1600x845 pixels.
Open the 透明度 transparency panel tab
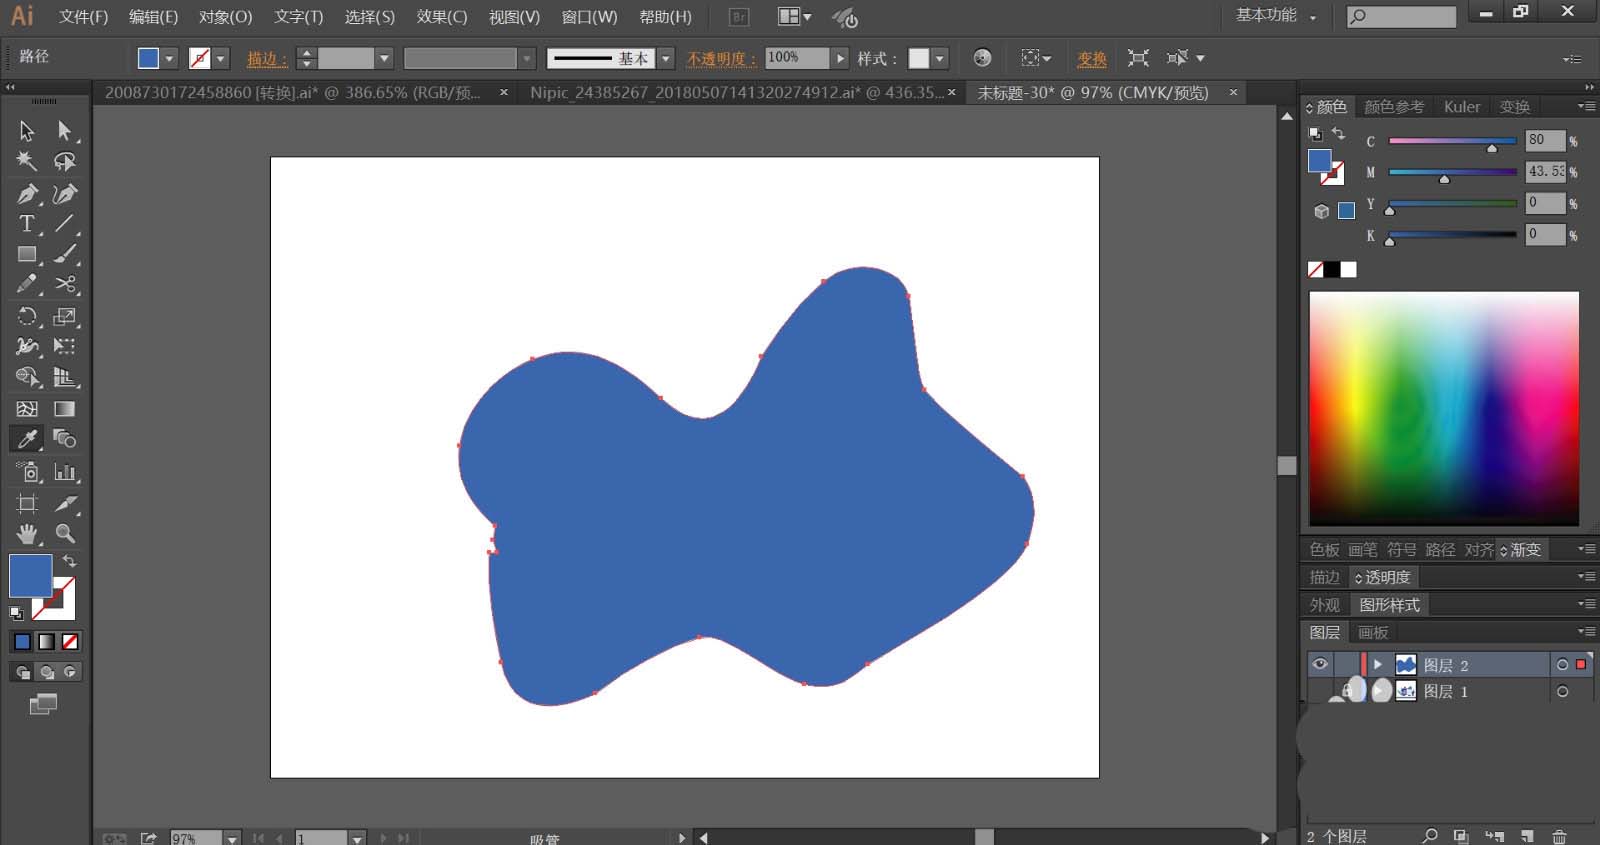click(x=1383, y=577)
